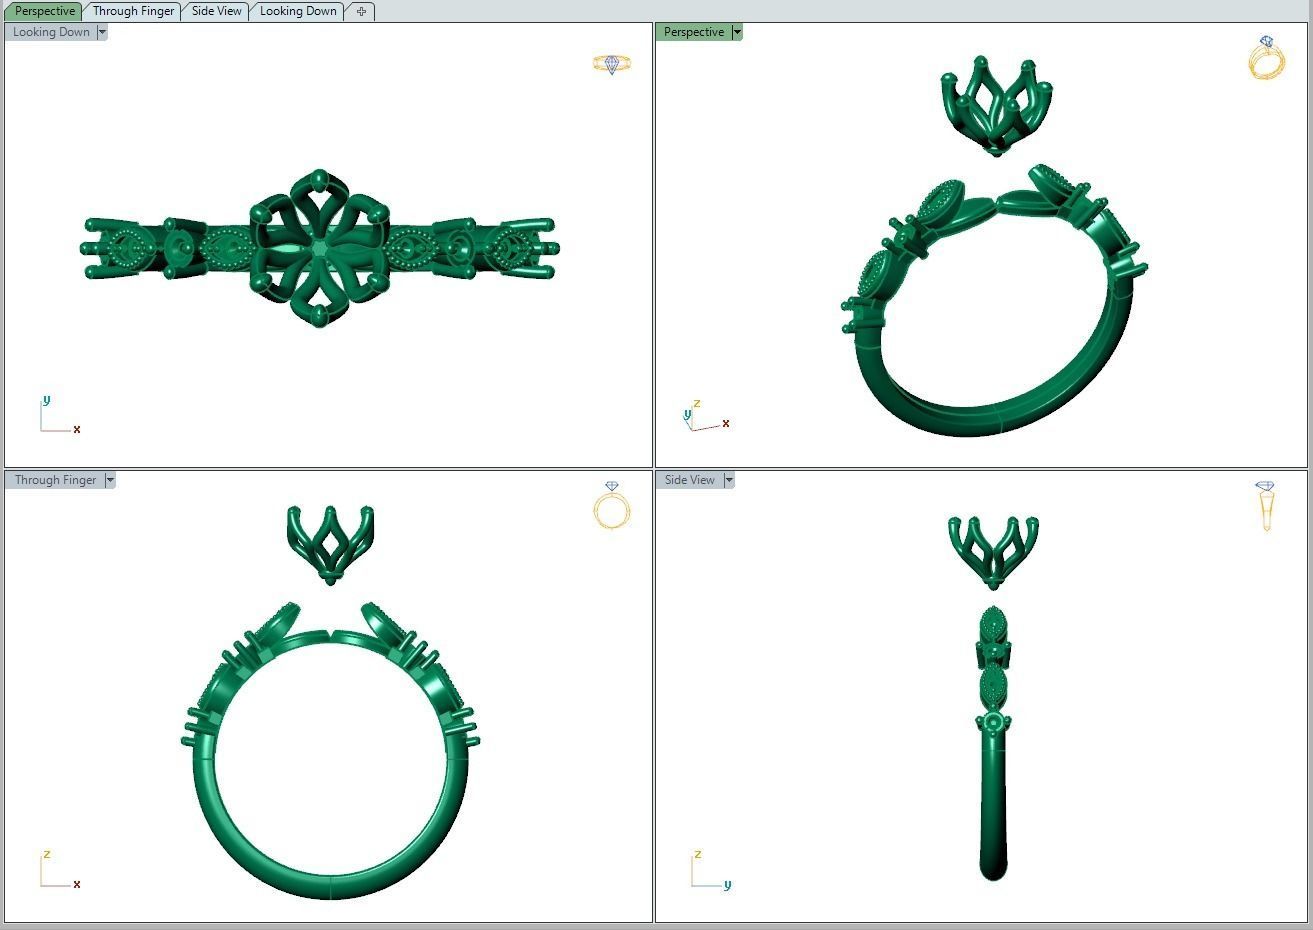
Task: Click the side-view ring orientation icon
Action: tap(1265, 505)
